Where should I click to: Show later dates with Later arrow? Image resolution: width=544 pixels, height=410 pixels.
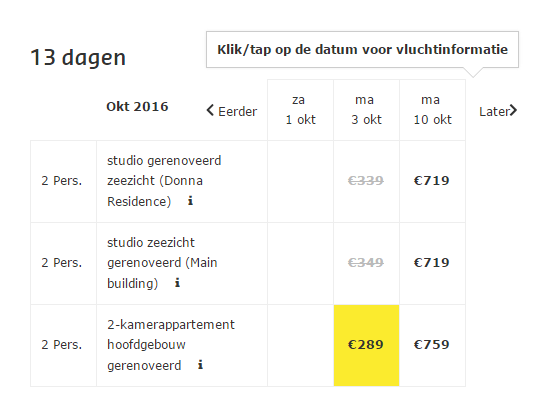(498, 111)
